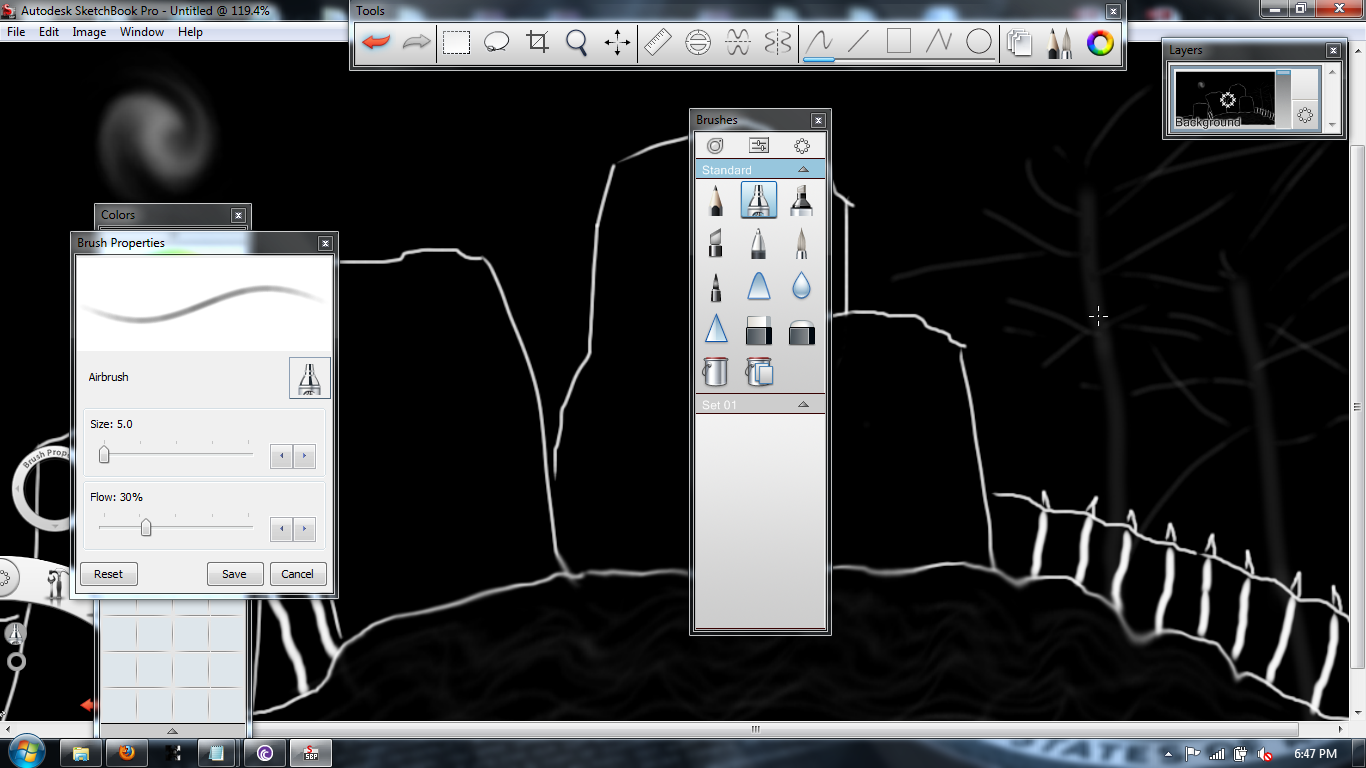Decrease Size with left stepper arrow
Viewport: 1366px width, 768px height.
(282, 456)
